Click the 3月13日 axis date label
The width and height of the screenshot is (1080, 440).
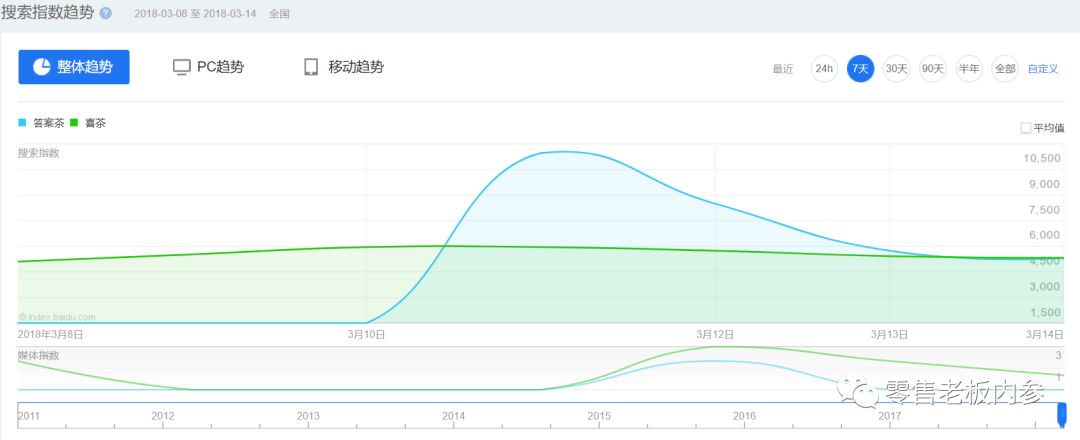pyautogui.click(x=889, y=335)
